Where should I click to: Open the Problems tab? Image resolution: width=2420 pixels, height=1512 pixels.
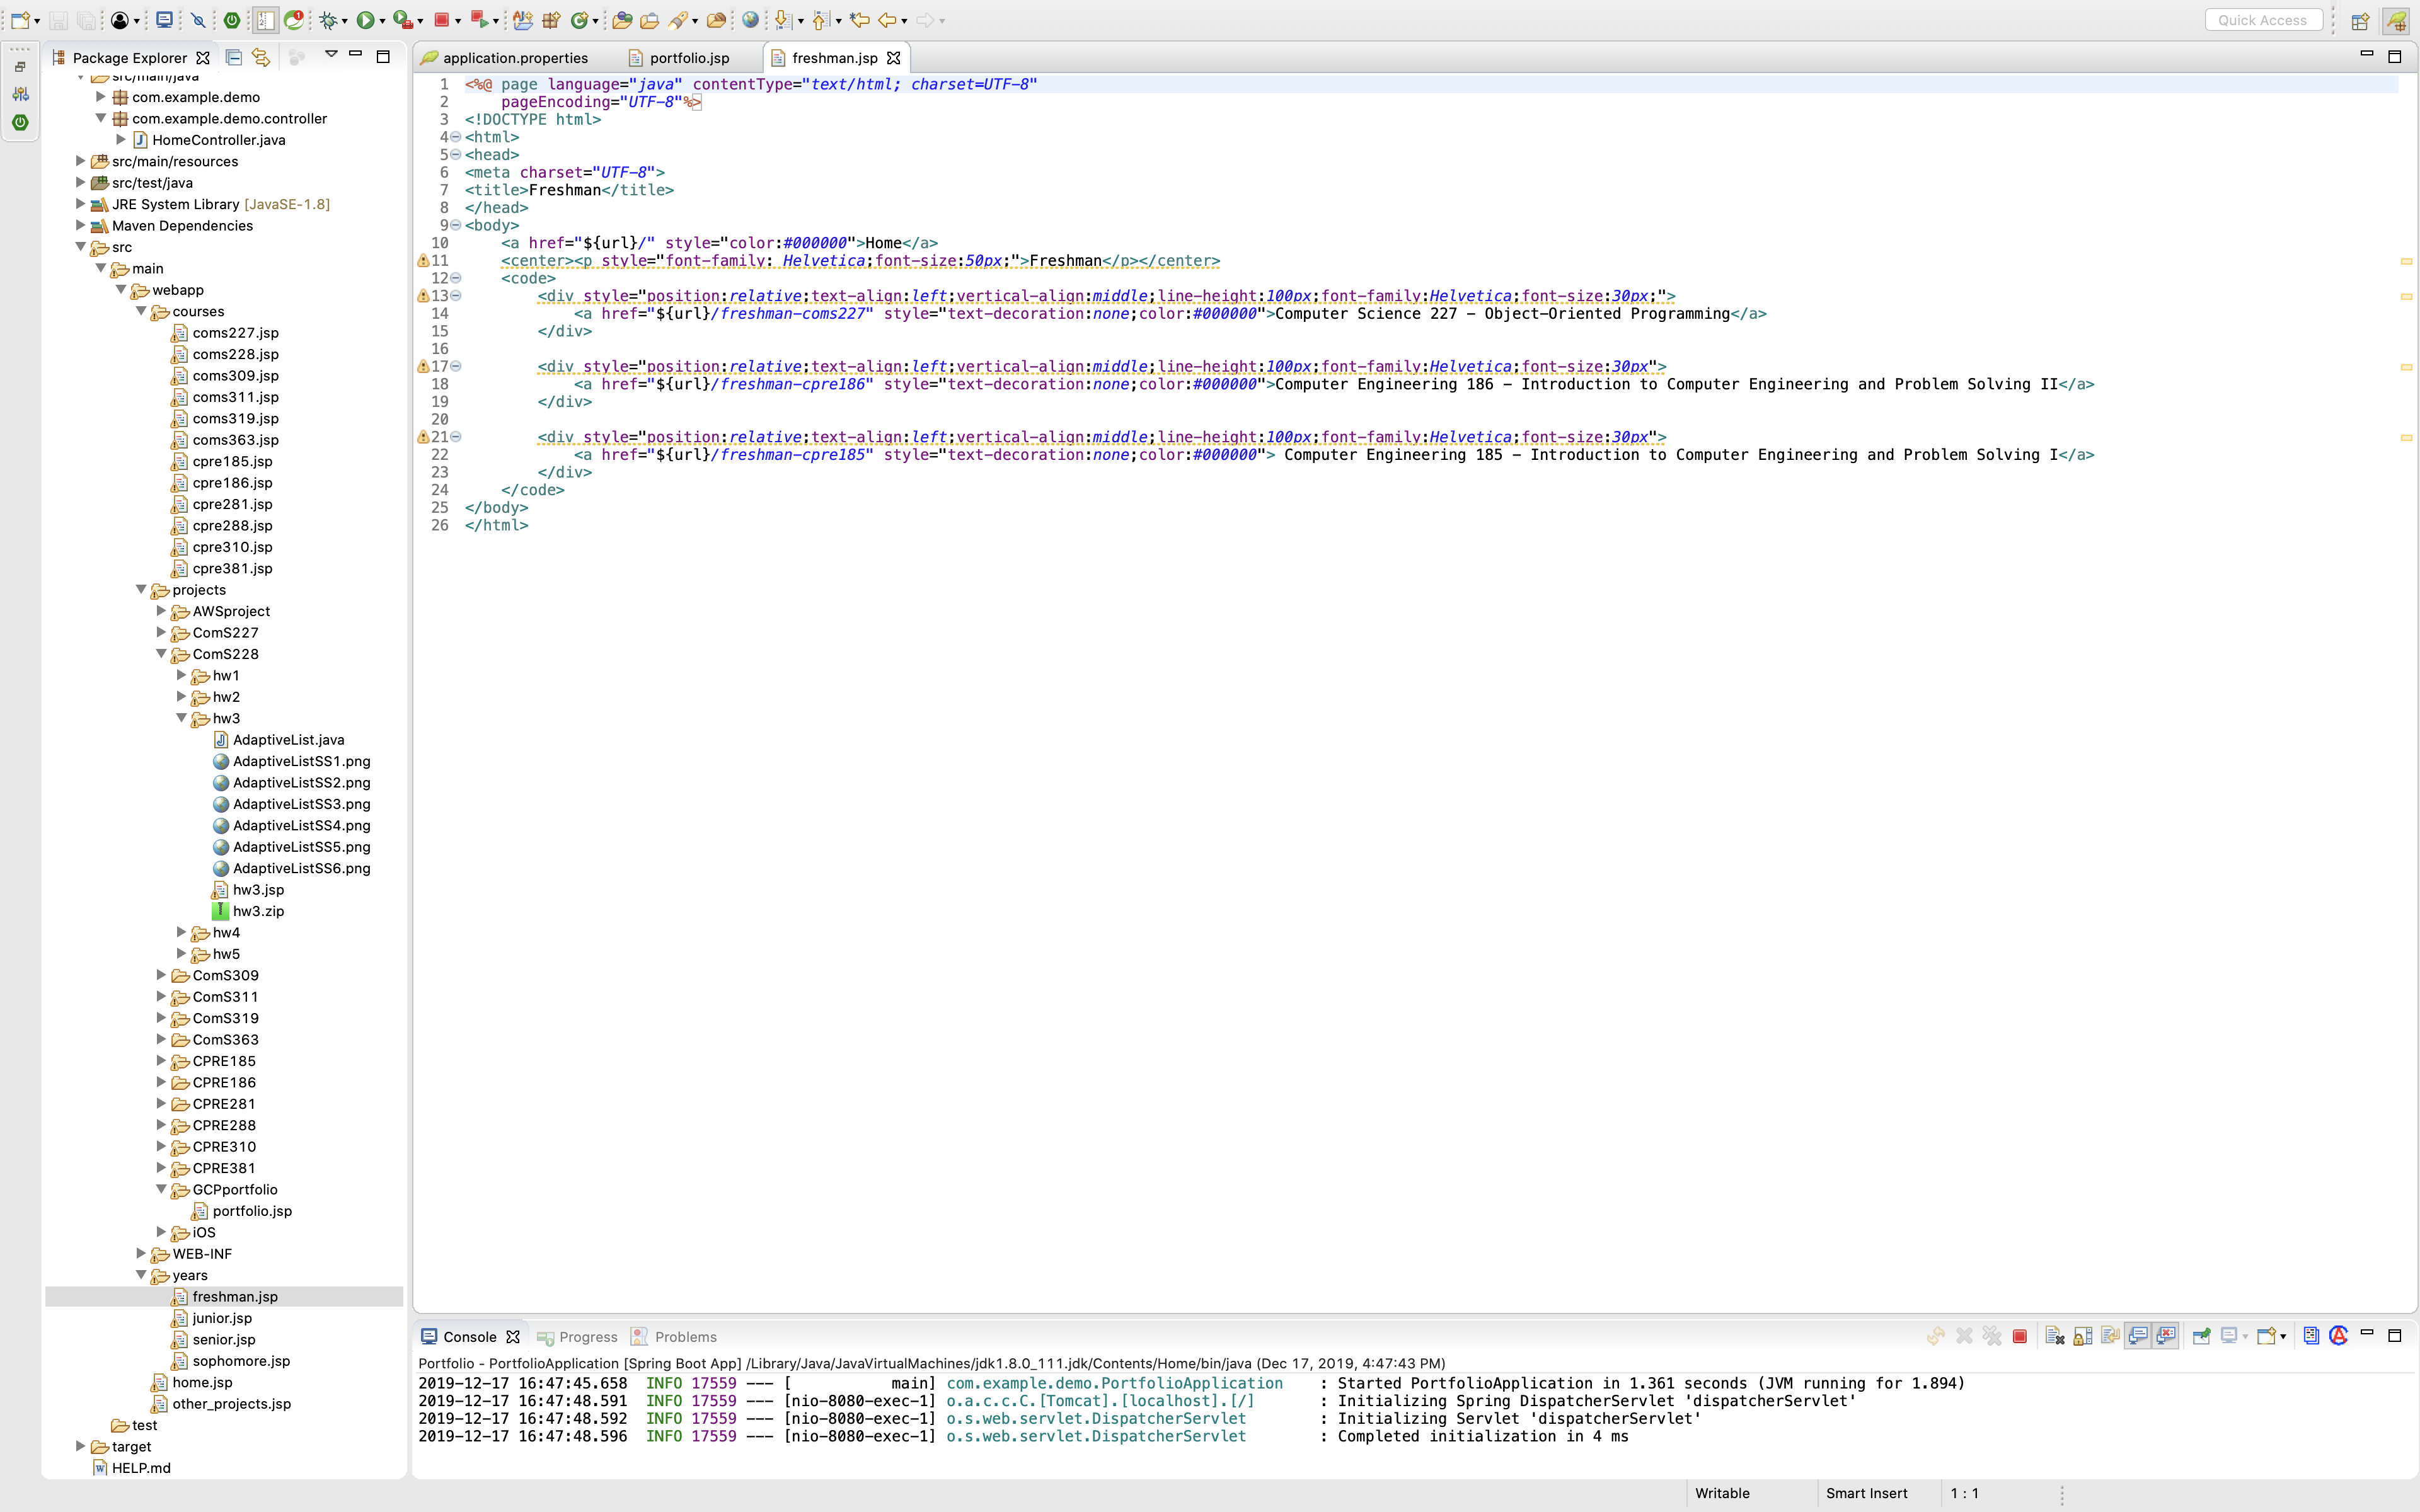coord(685,1337)
